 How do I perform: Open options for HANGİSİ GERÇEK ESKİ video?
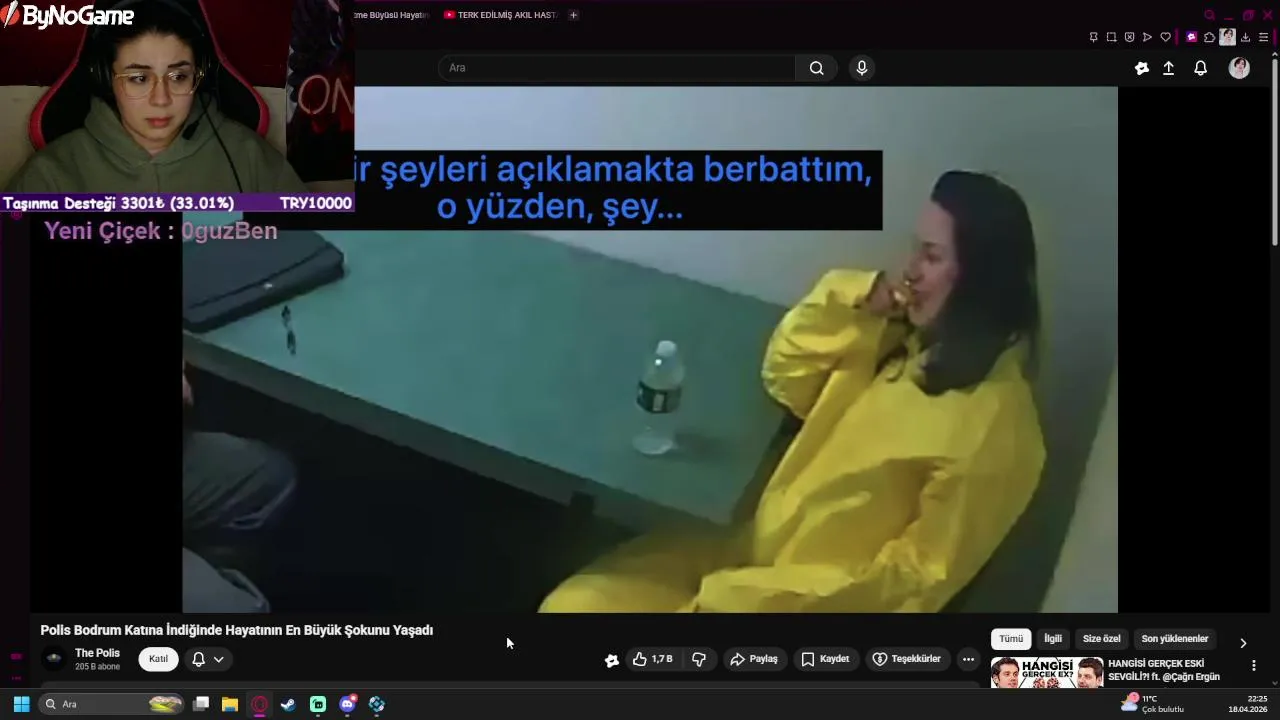pyautogui.click(x=1254, y=665)
